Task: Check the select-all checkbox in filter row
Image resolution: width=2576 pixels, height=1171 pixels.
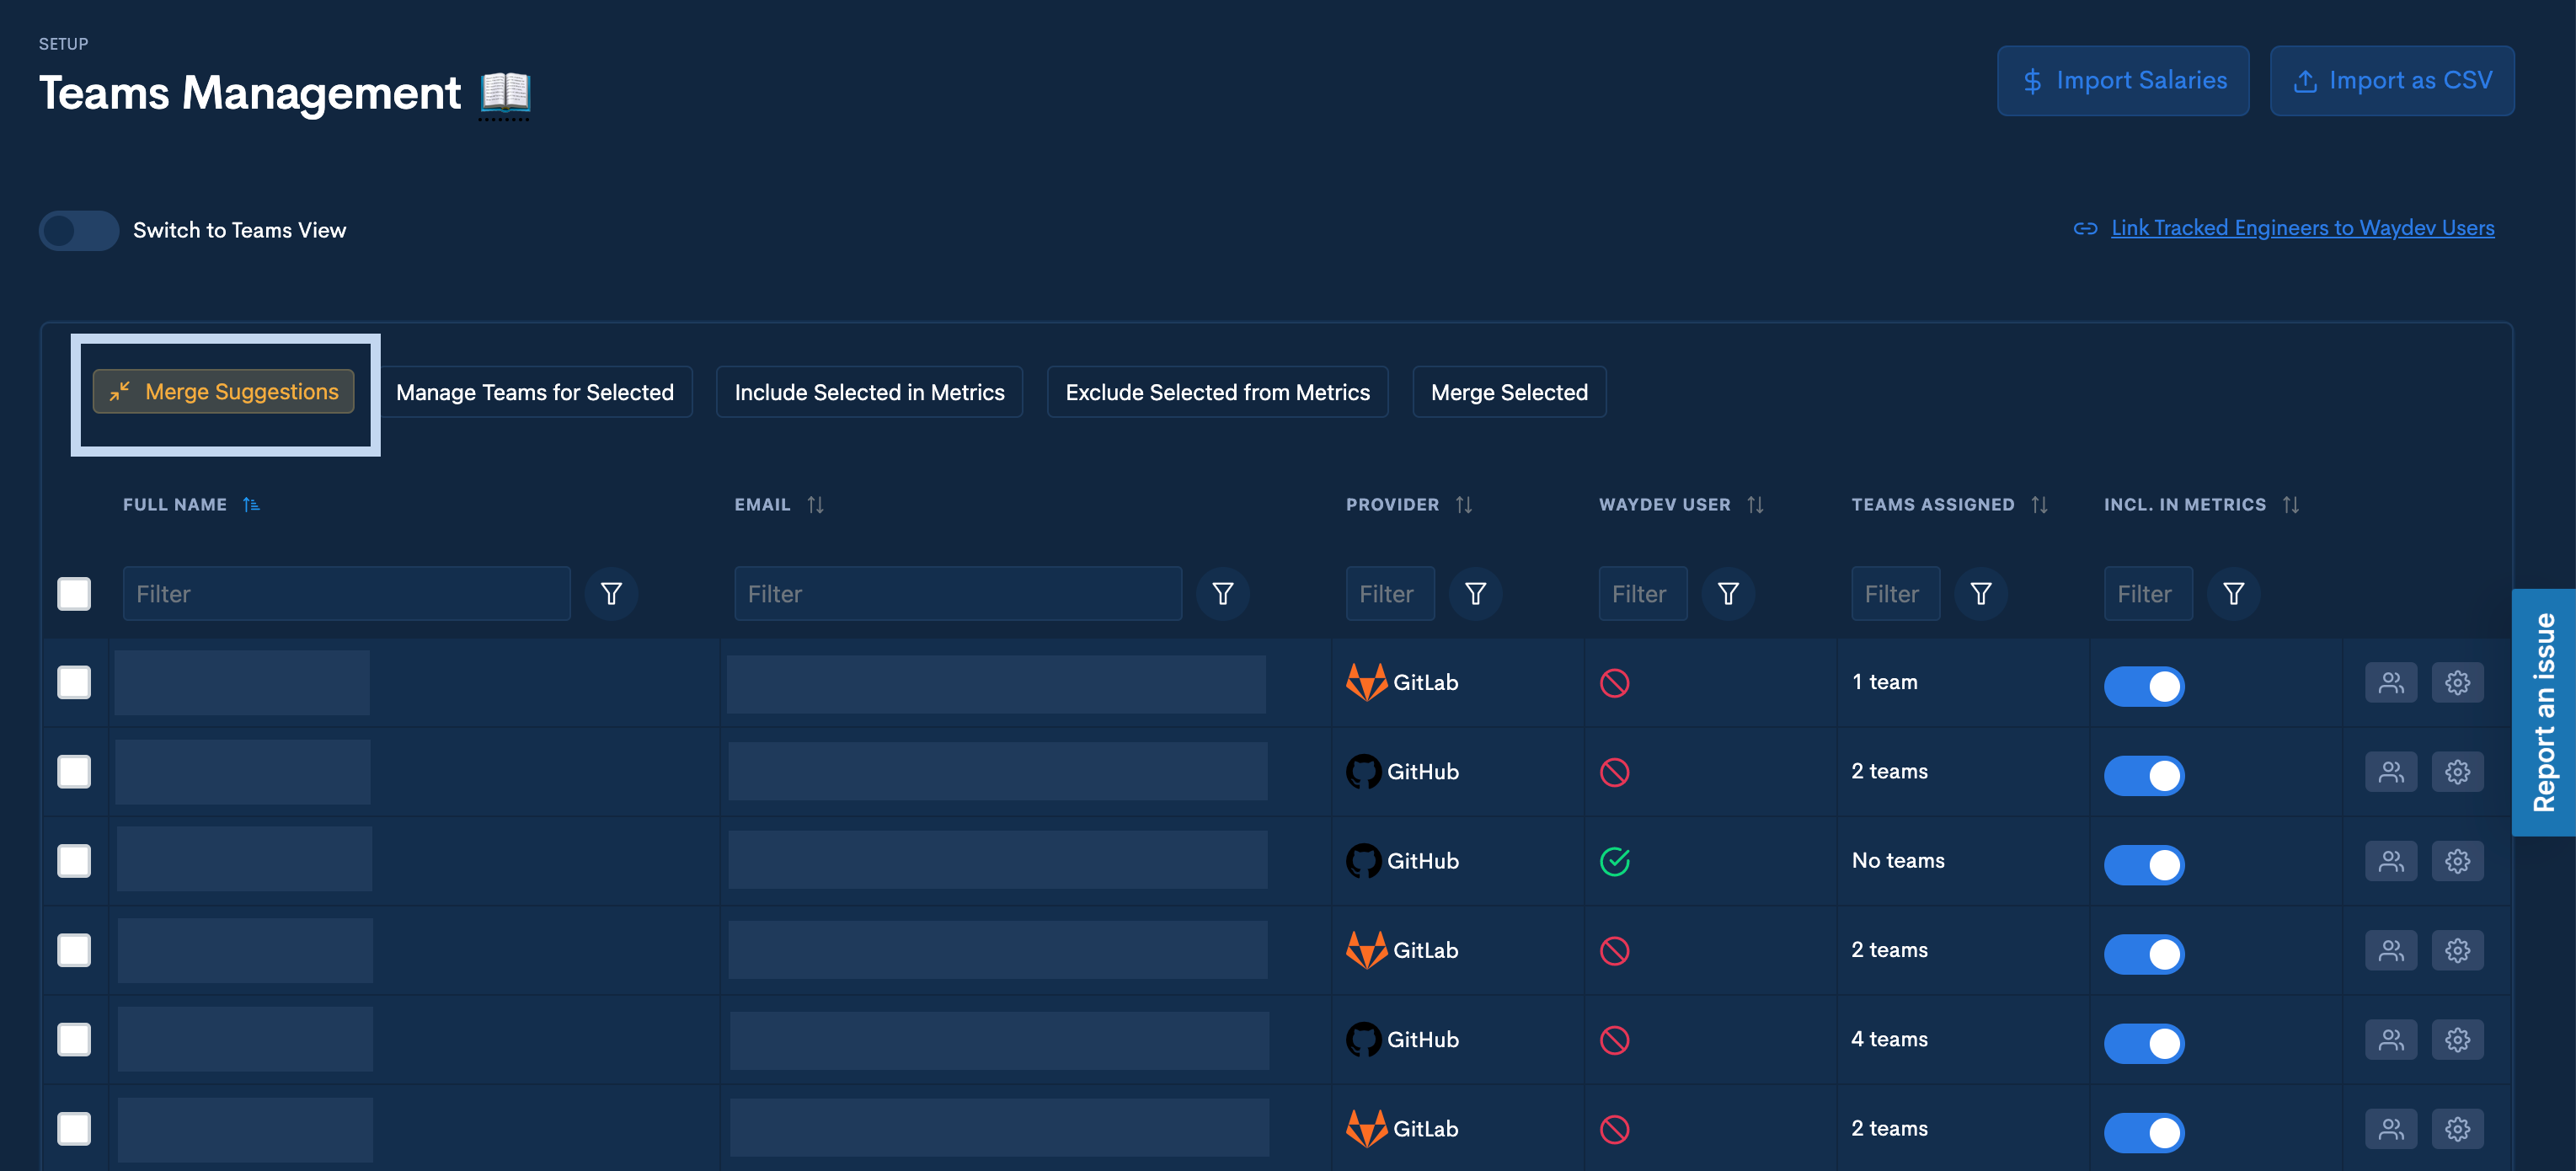Action: [x=74, y=594]
